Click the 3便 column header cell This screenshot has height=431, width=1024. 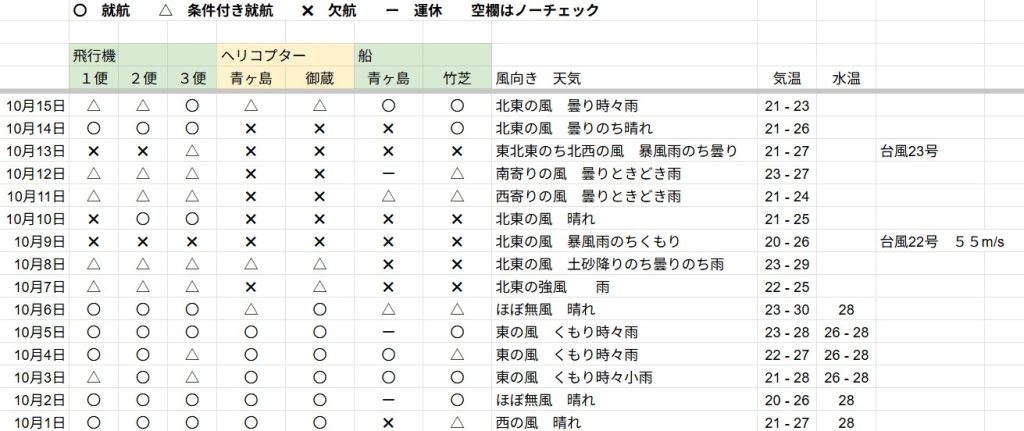point(192,78)
